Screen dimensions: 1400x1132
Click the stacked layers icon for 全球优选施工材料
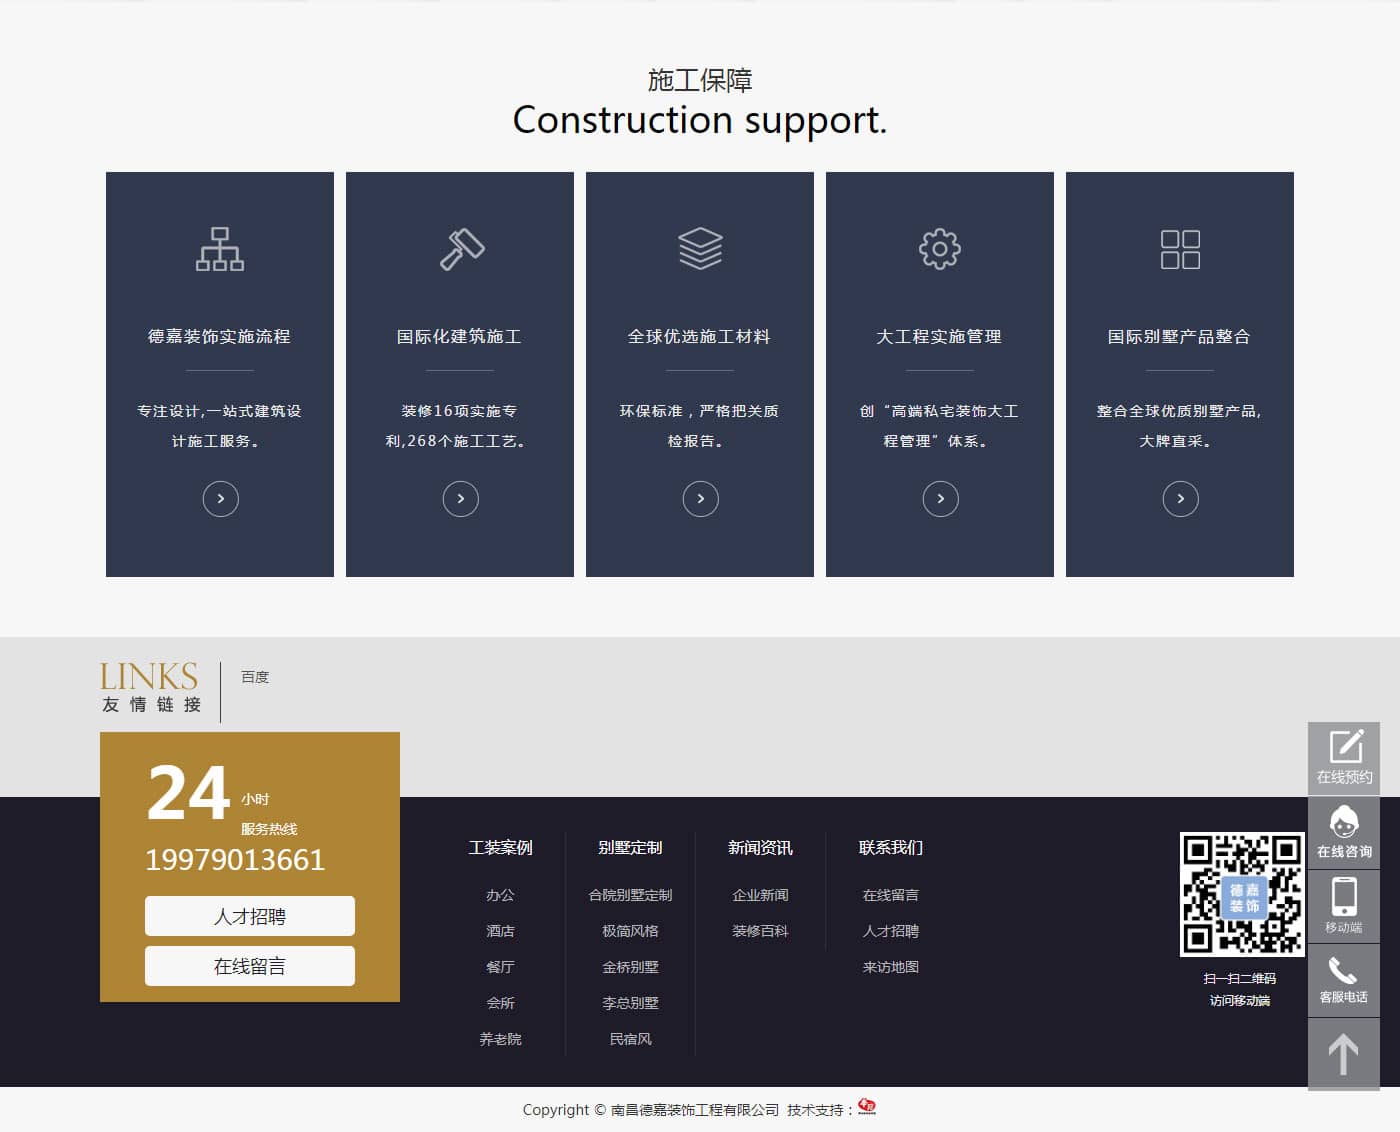click(700, 249)
